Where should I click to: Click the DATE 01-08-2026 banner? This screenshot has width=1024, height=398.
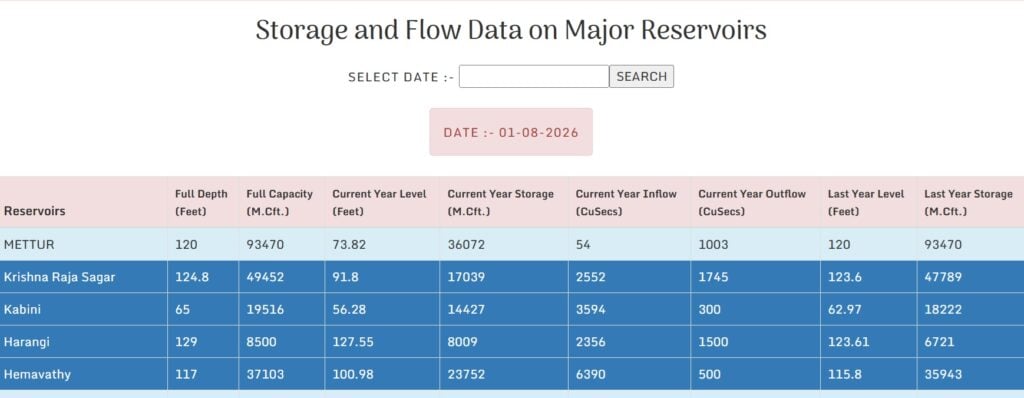point(511,132)
